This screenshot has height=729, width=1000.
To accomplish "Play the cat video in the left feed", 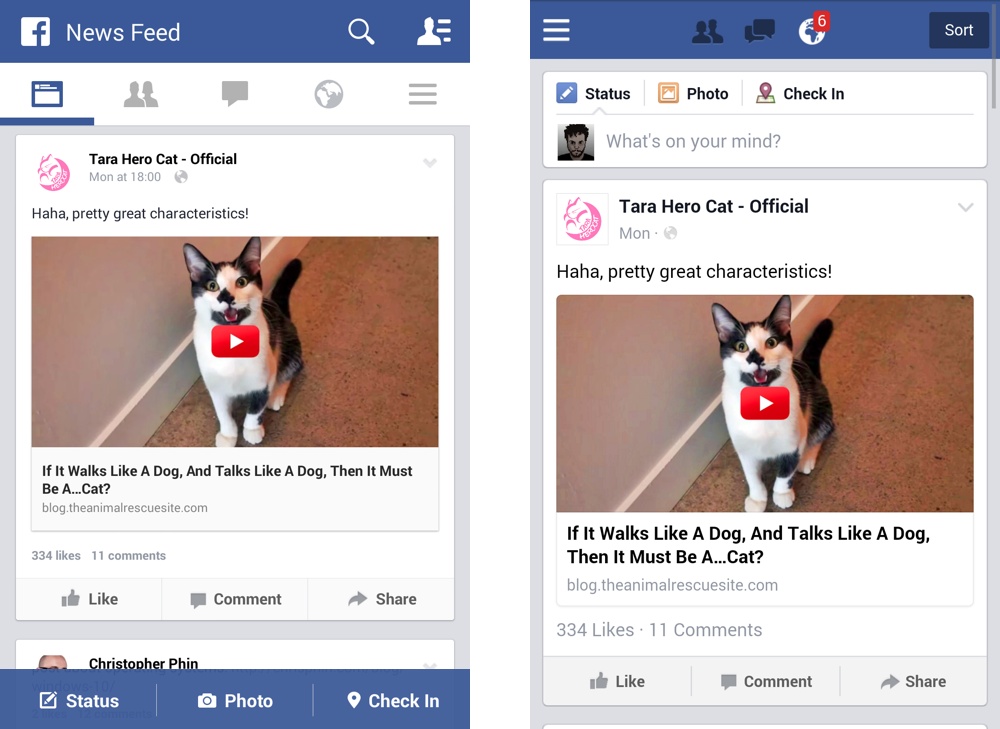I will click(x=235, y=342).
